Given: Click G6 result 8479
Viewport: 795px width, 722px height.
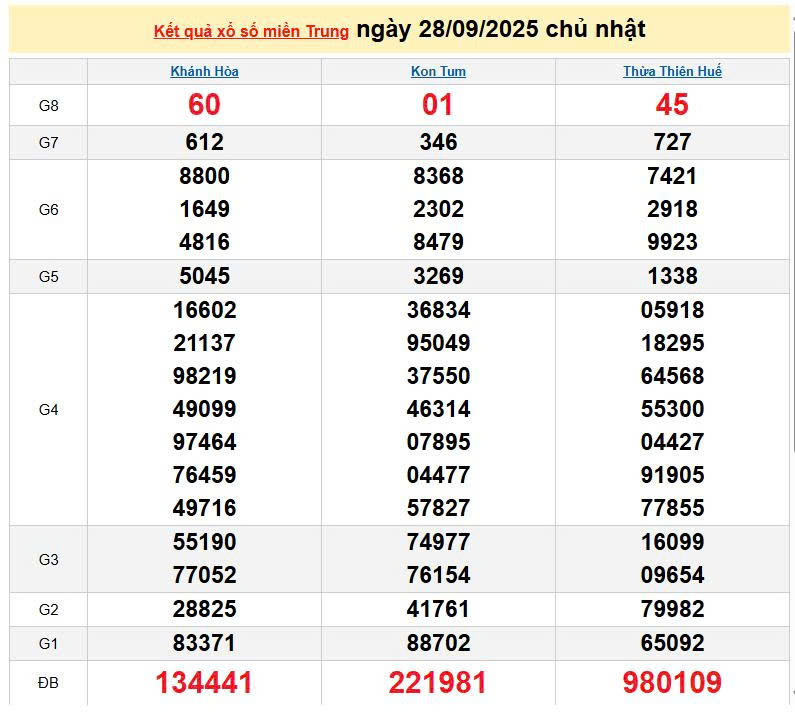Looking at the screenshot, I should point(438,242).
